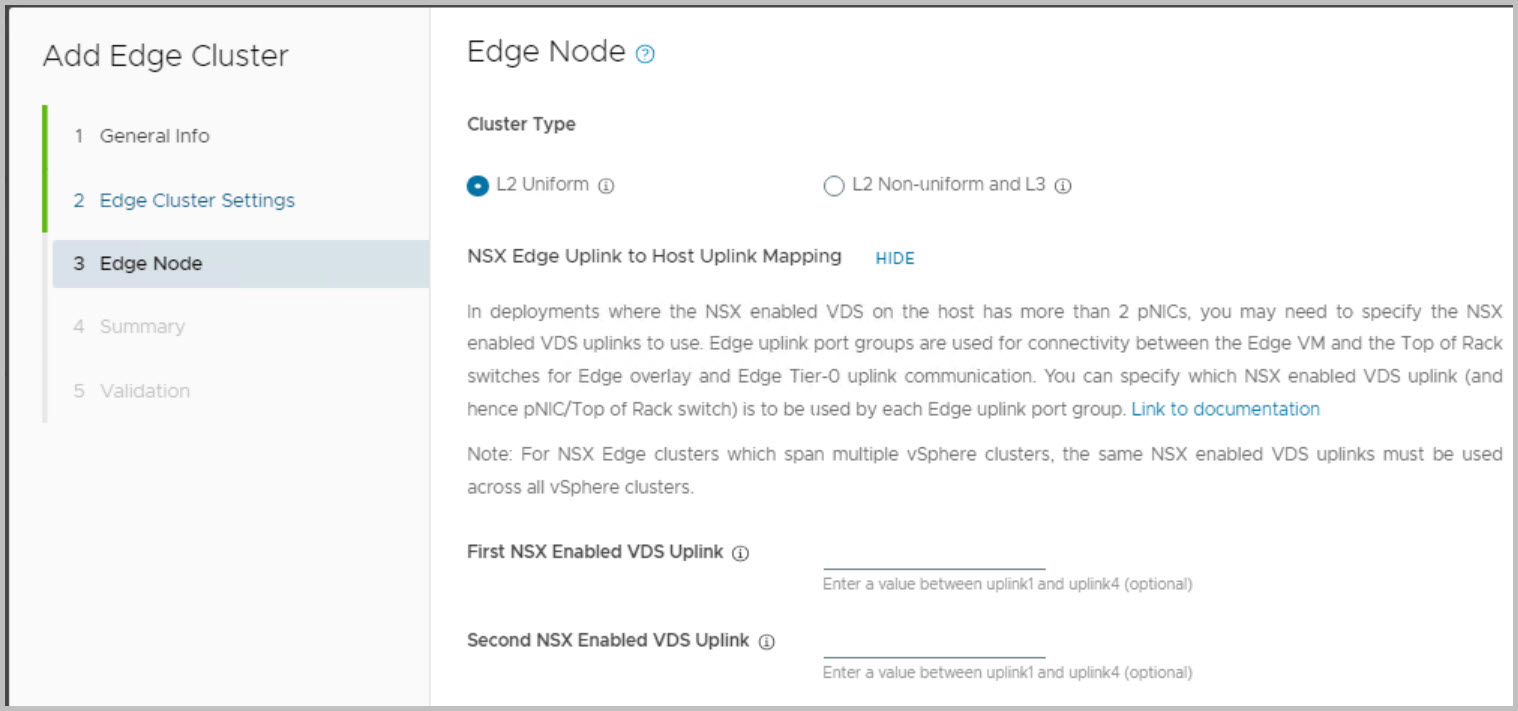Hide the NSX Edge Uplink mapping section
This screenshot has height=711, width=1518.
click(x=895, y=258)
